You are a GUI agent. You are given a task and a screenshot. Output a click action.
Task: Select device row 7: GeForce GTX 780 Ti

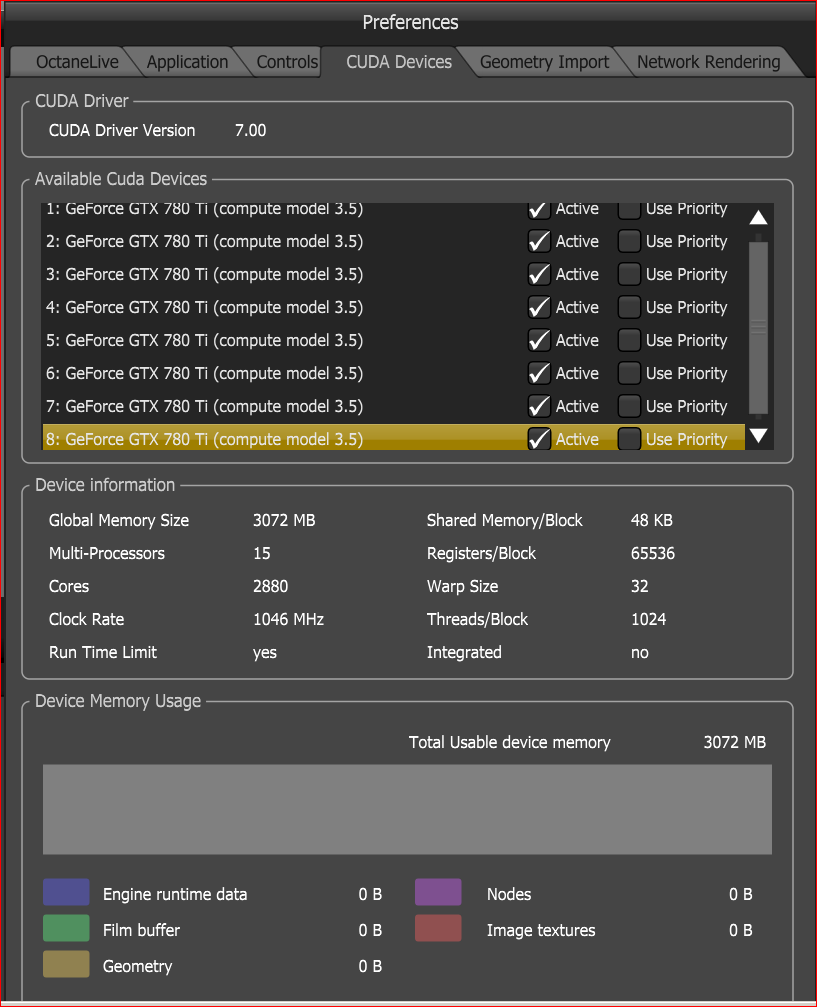coord(393,407)
